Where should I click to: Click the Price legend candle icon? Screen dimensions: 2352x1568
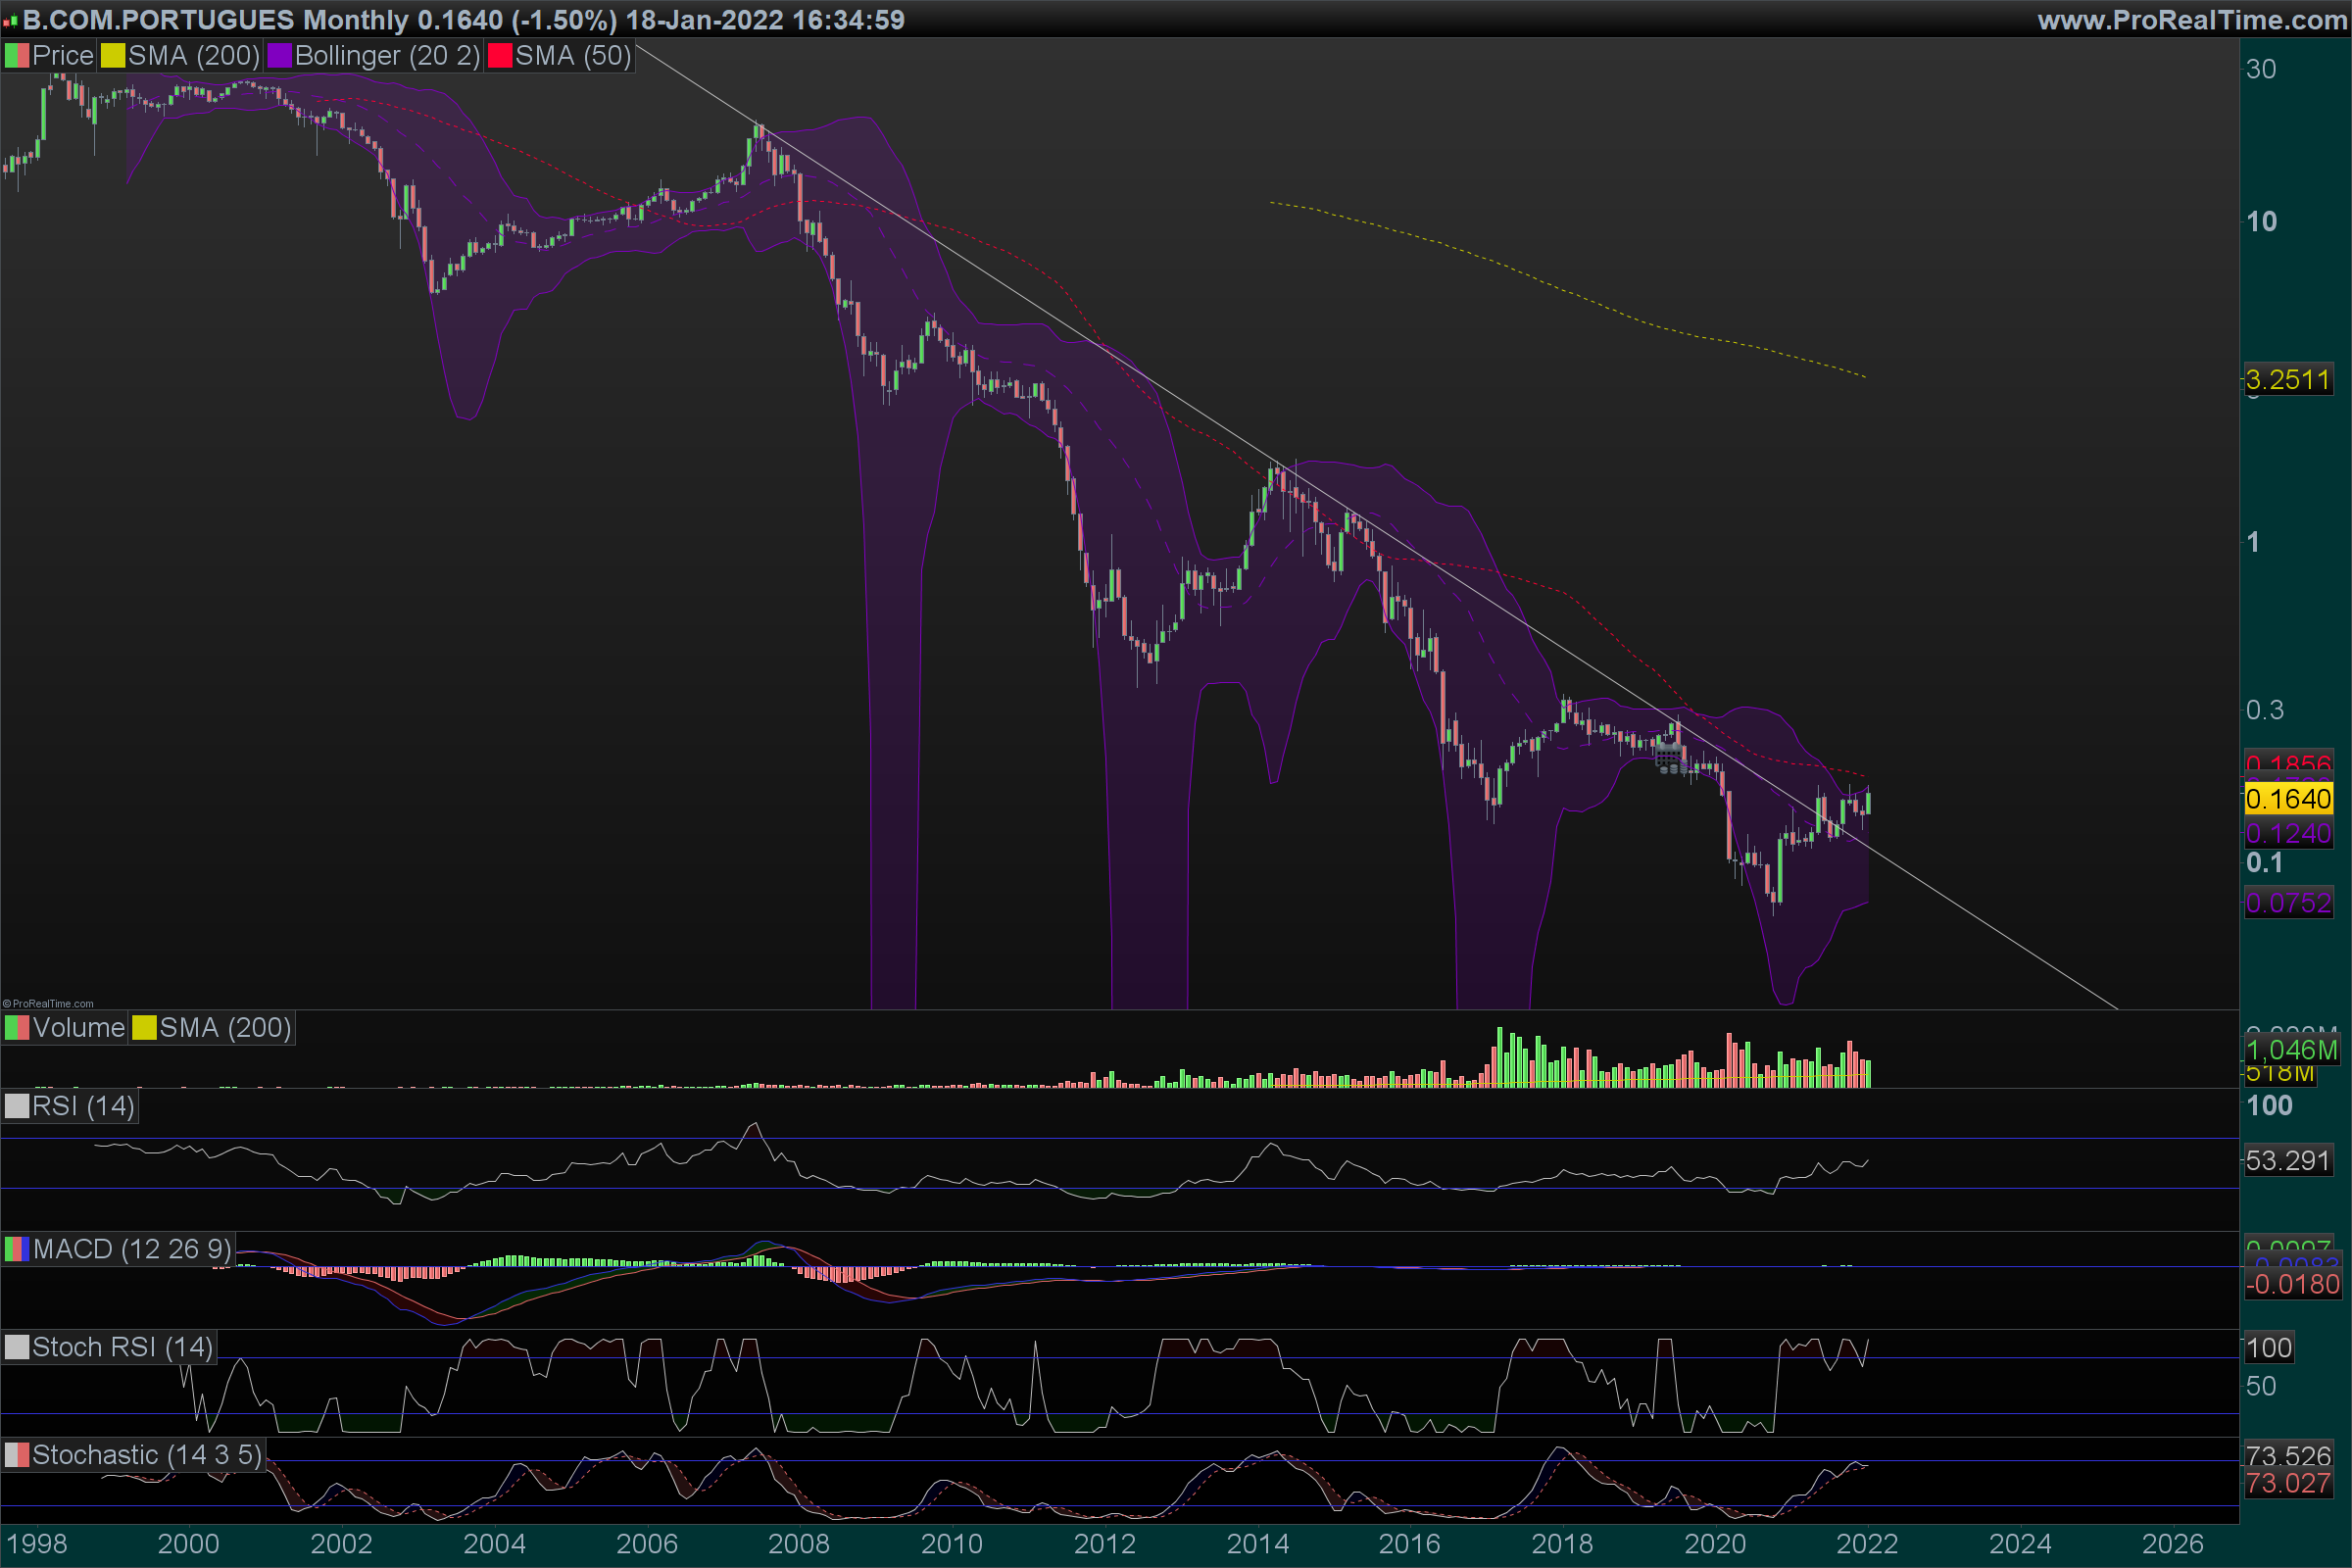(17, 56)
